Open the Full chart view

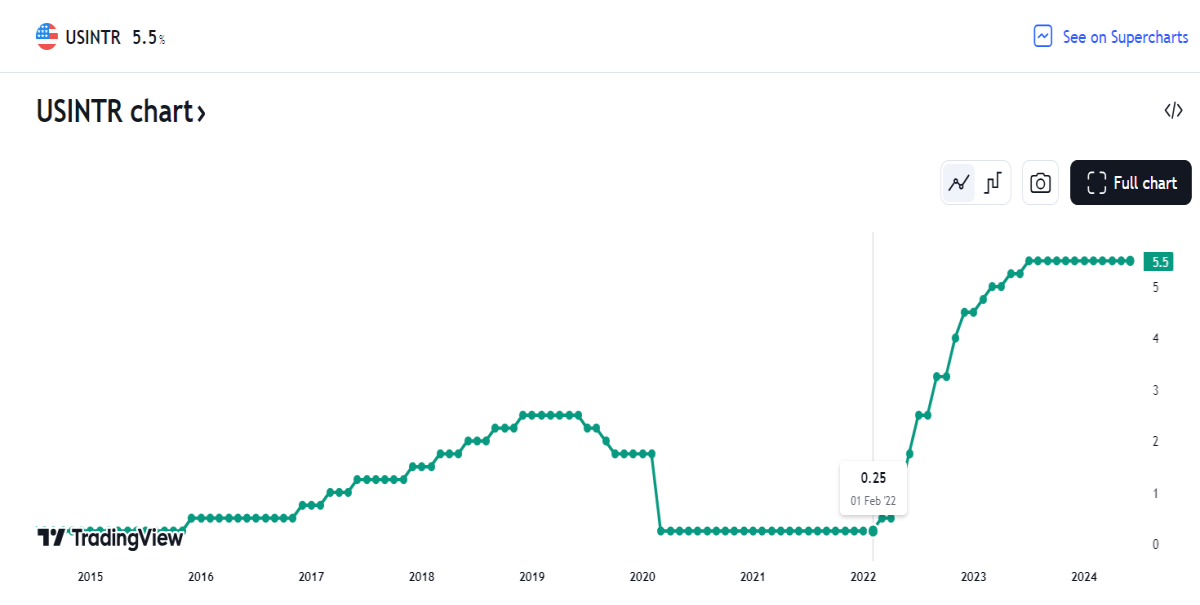(1131, 183)
